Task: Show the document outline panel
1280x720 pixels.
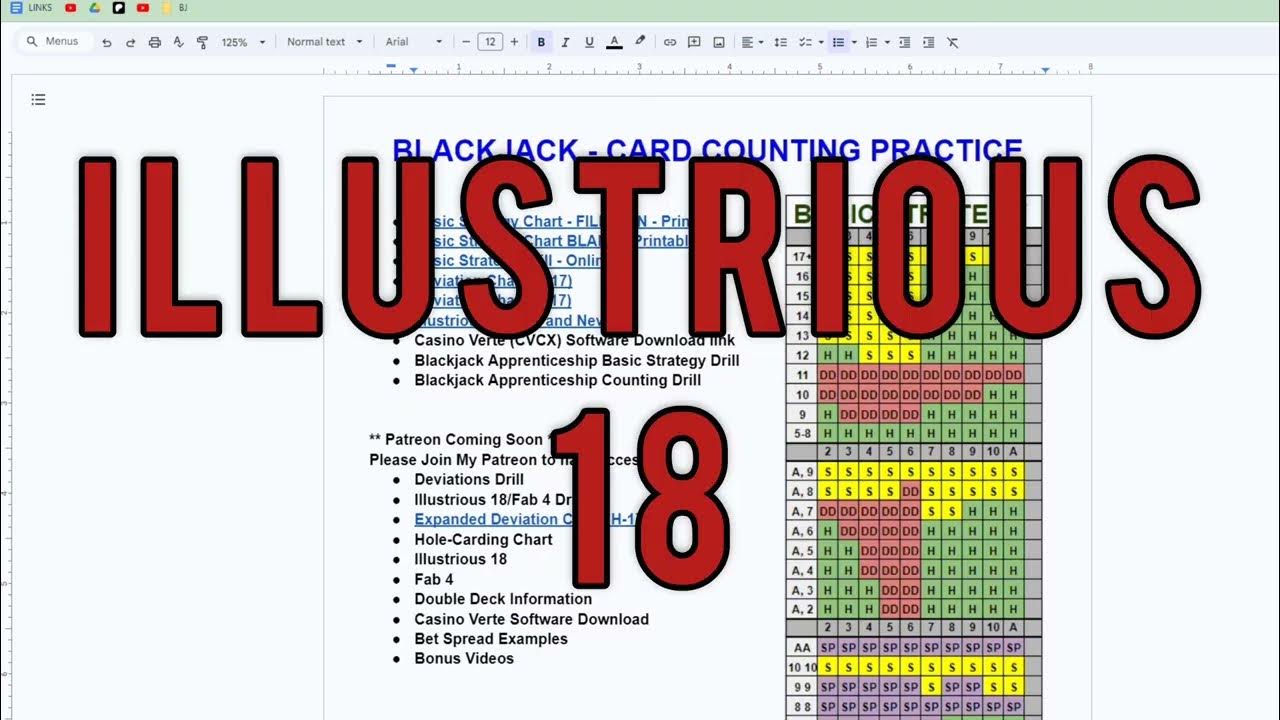Action: click(x=38, y=99)
